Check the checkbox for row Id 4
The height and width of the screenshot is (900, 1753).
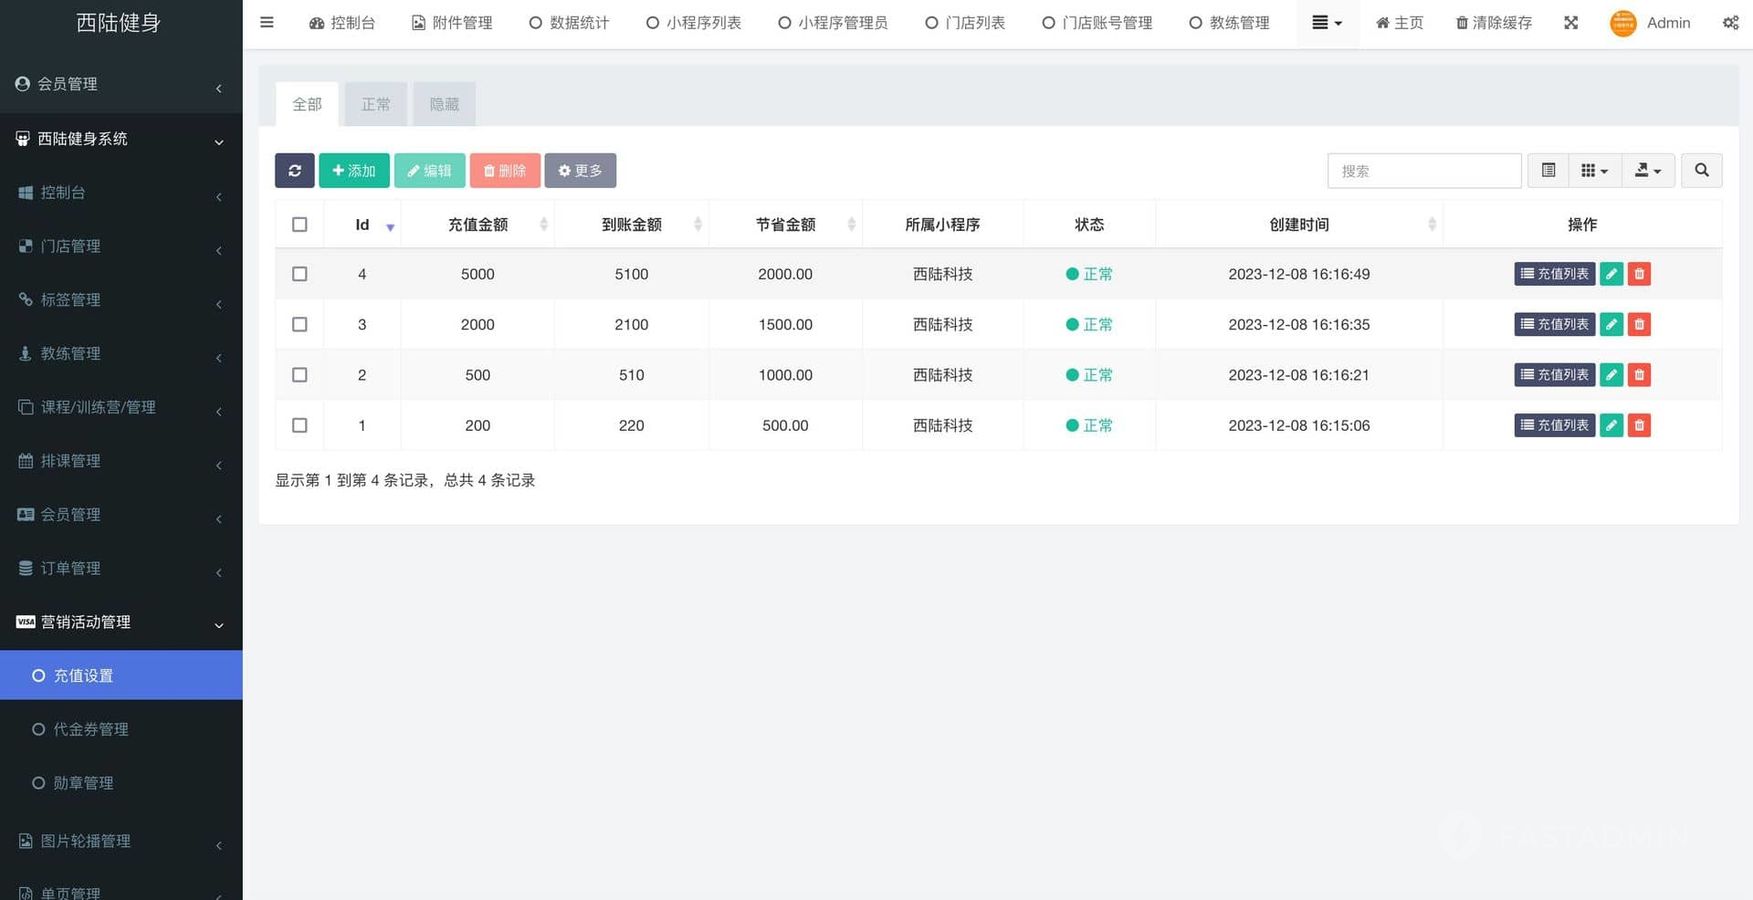(x=299, y=274)
